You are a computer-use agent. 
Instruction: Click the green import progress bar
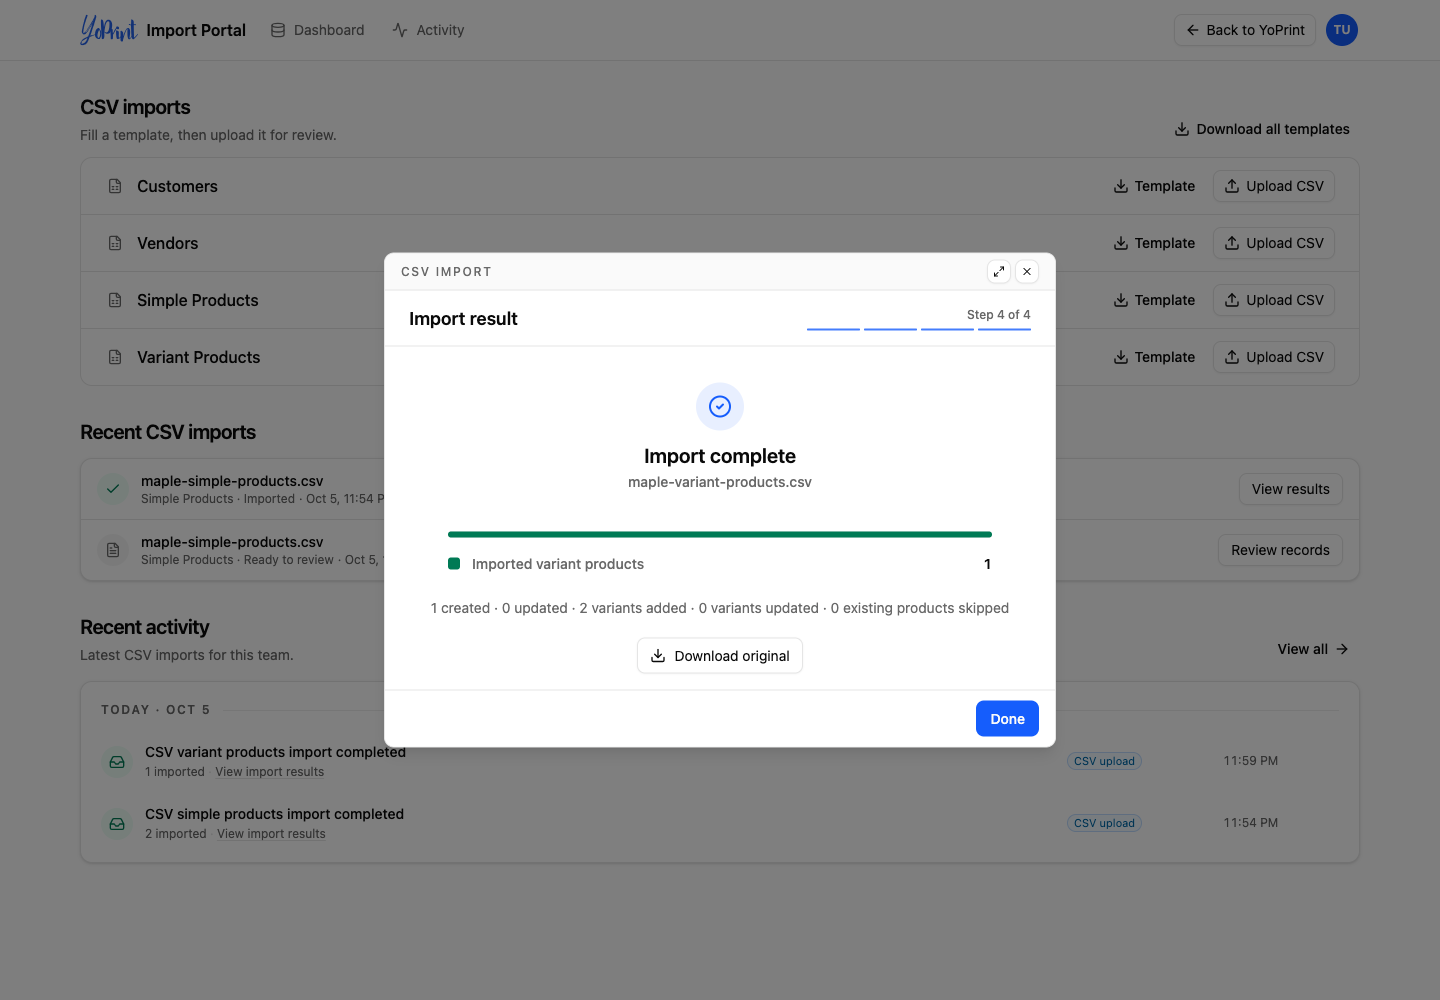point(720,534)
